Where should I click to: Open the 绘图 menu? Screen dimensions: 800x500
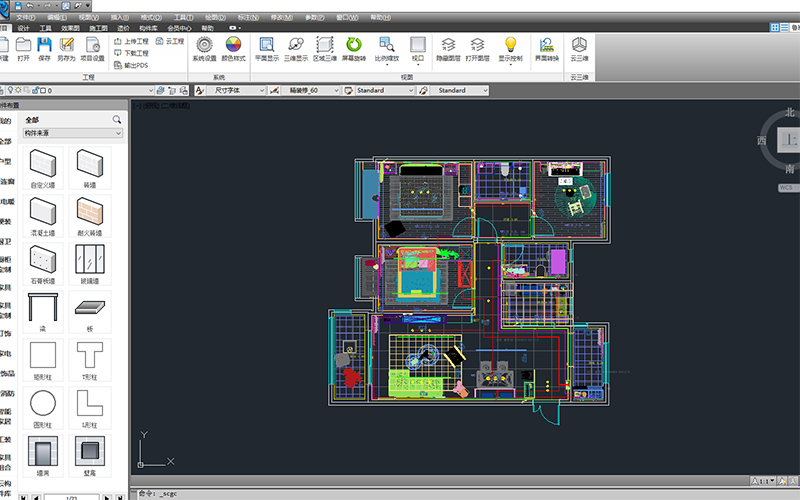coord(215,17)
